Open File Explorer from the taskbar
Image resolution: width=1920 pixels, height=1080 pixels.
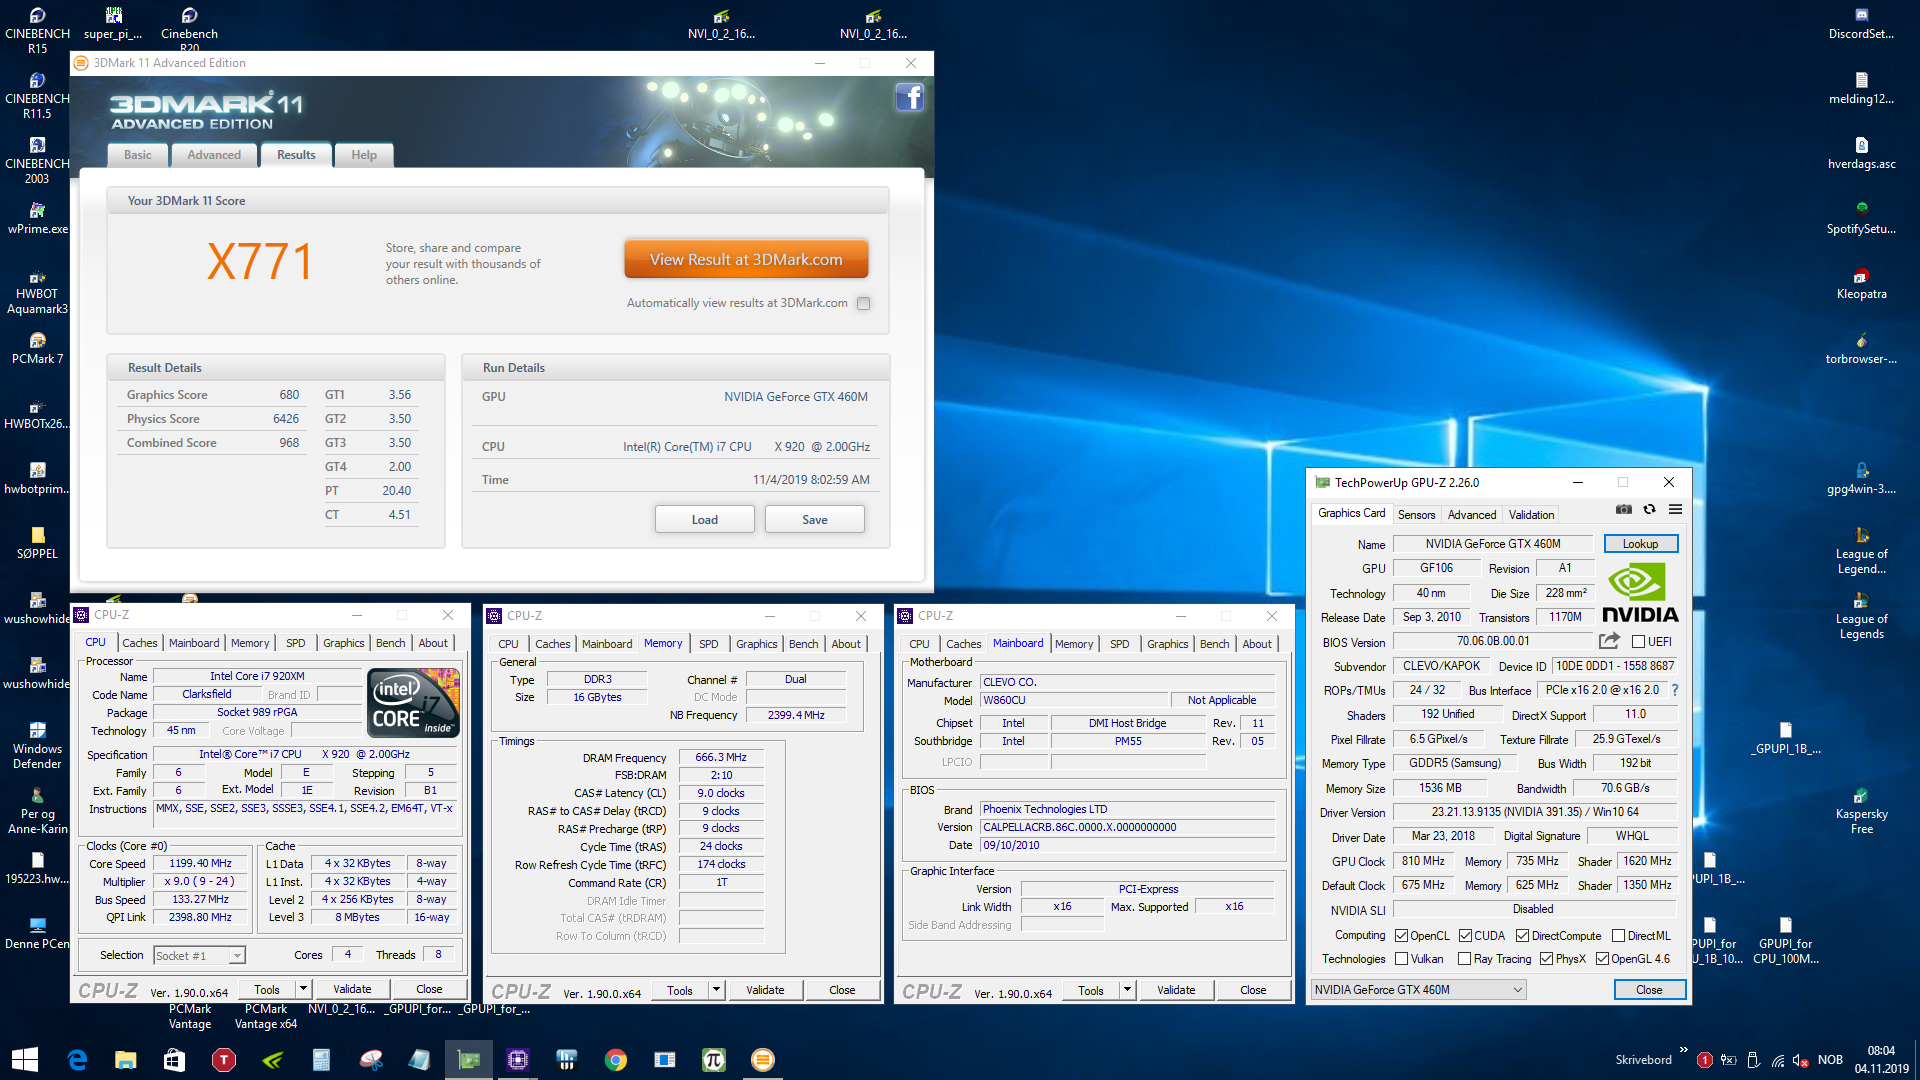[125, 1060]
